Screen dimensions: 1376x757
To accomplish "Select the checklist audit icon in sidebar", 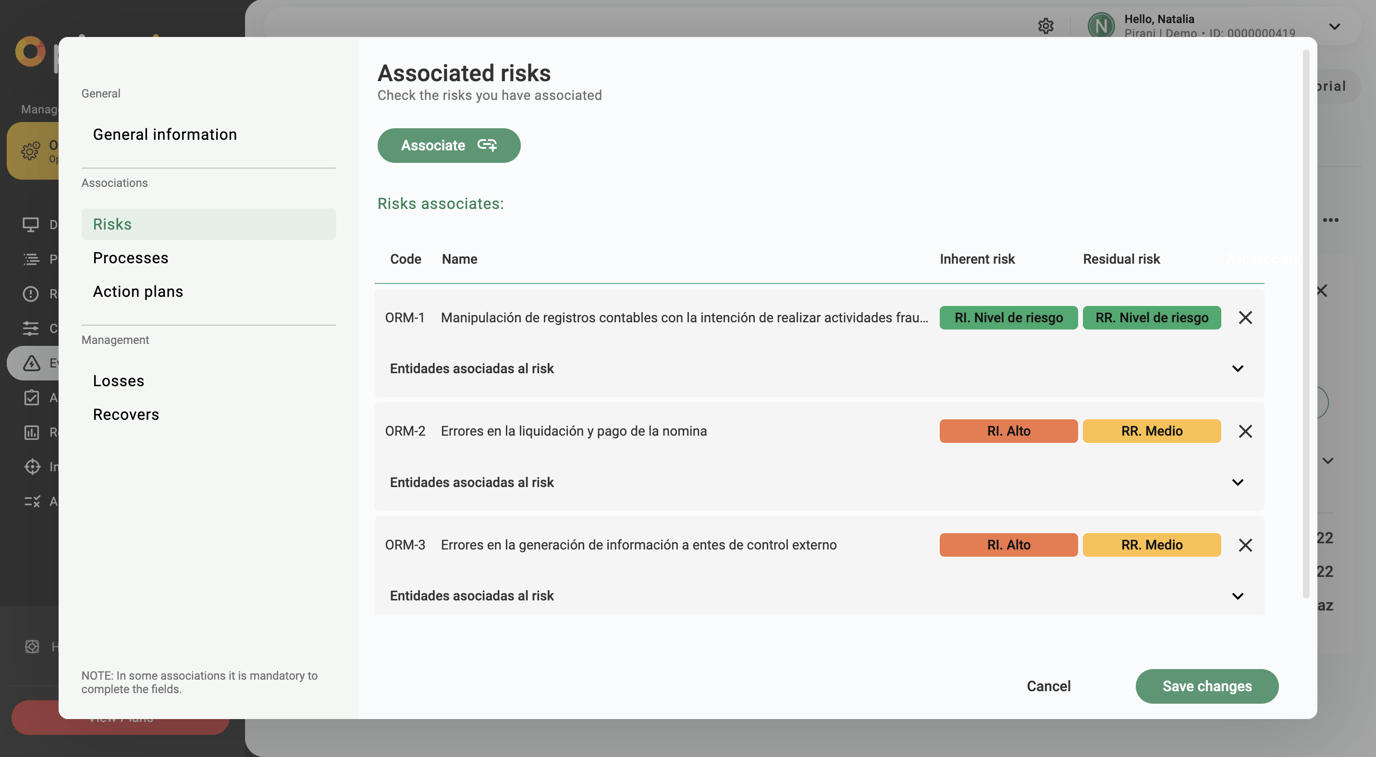I will 31,397.
